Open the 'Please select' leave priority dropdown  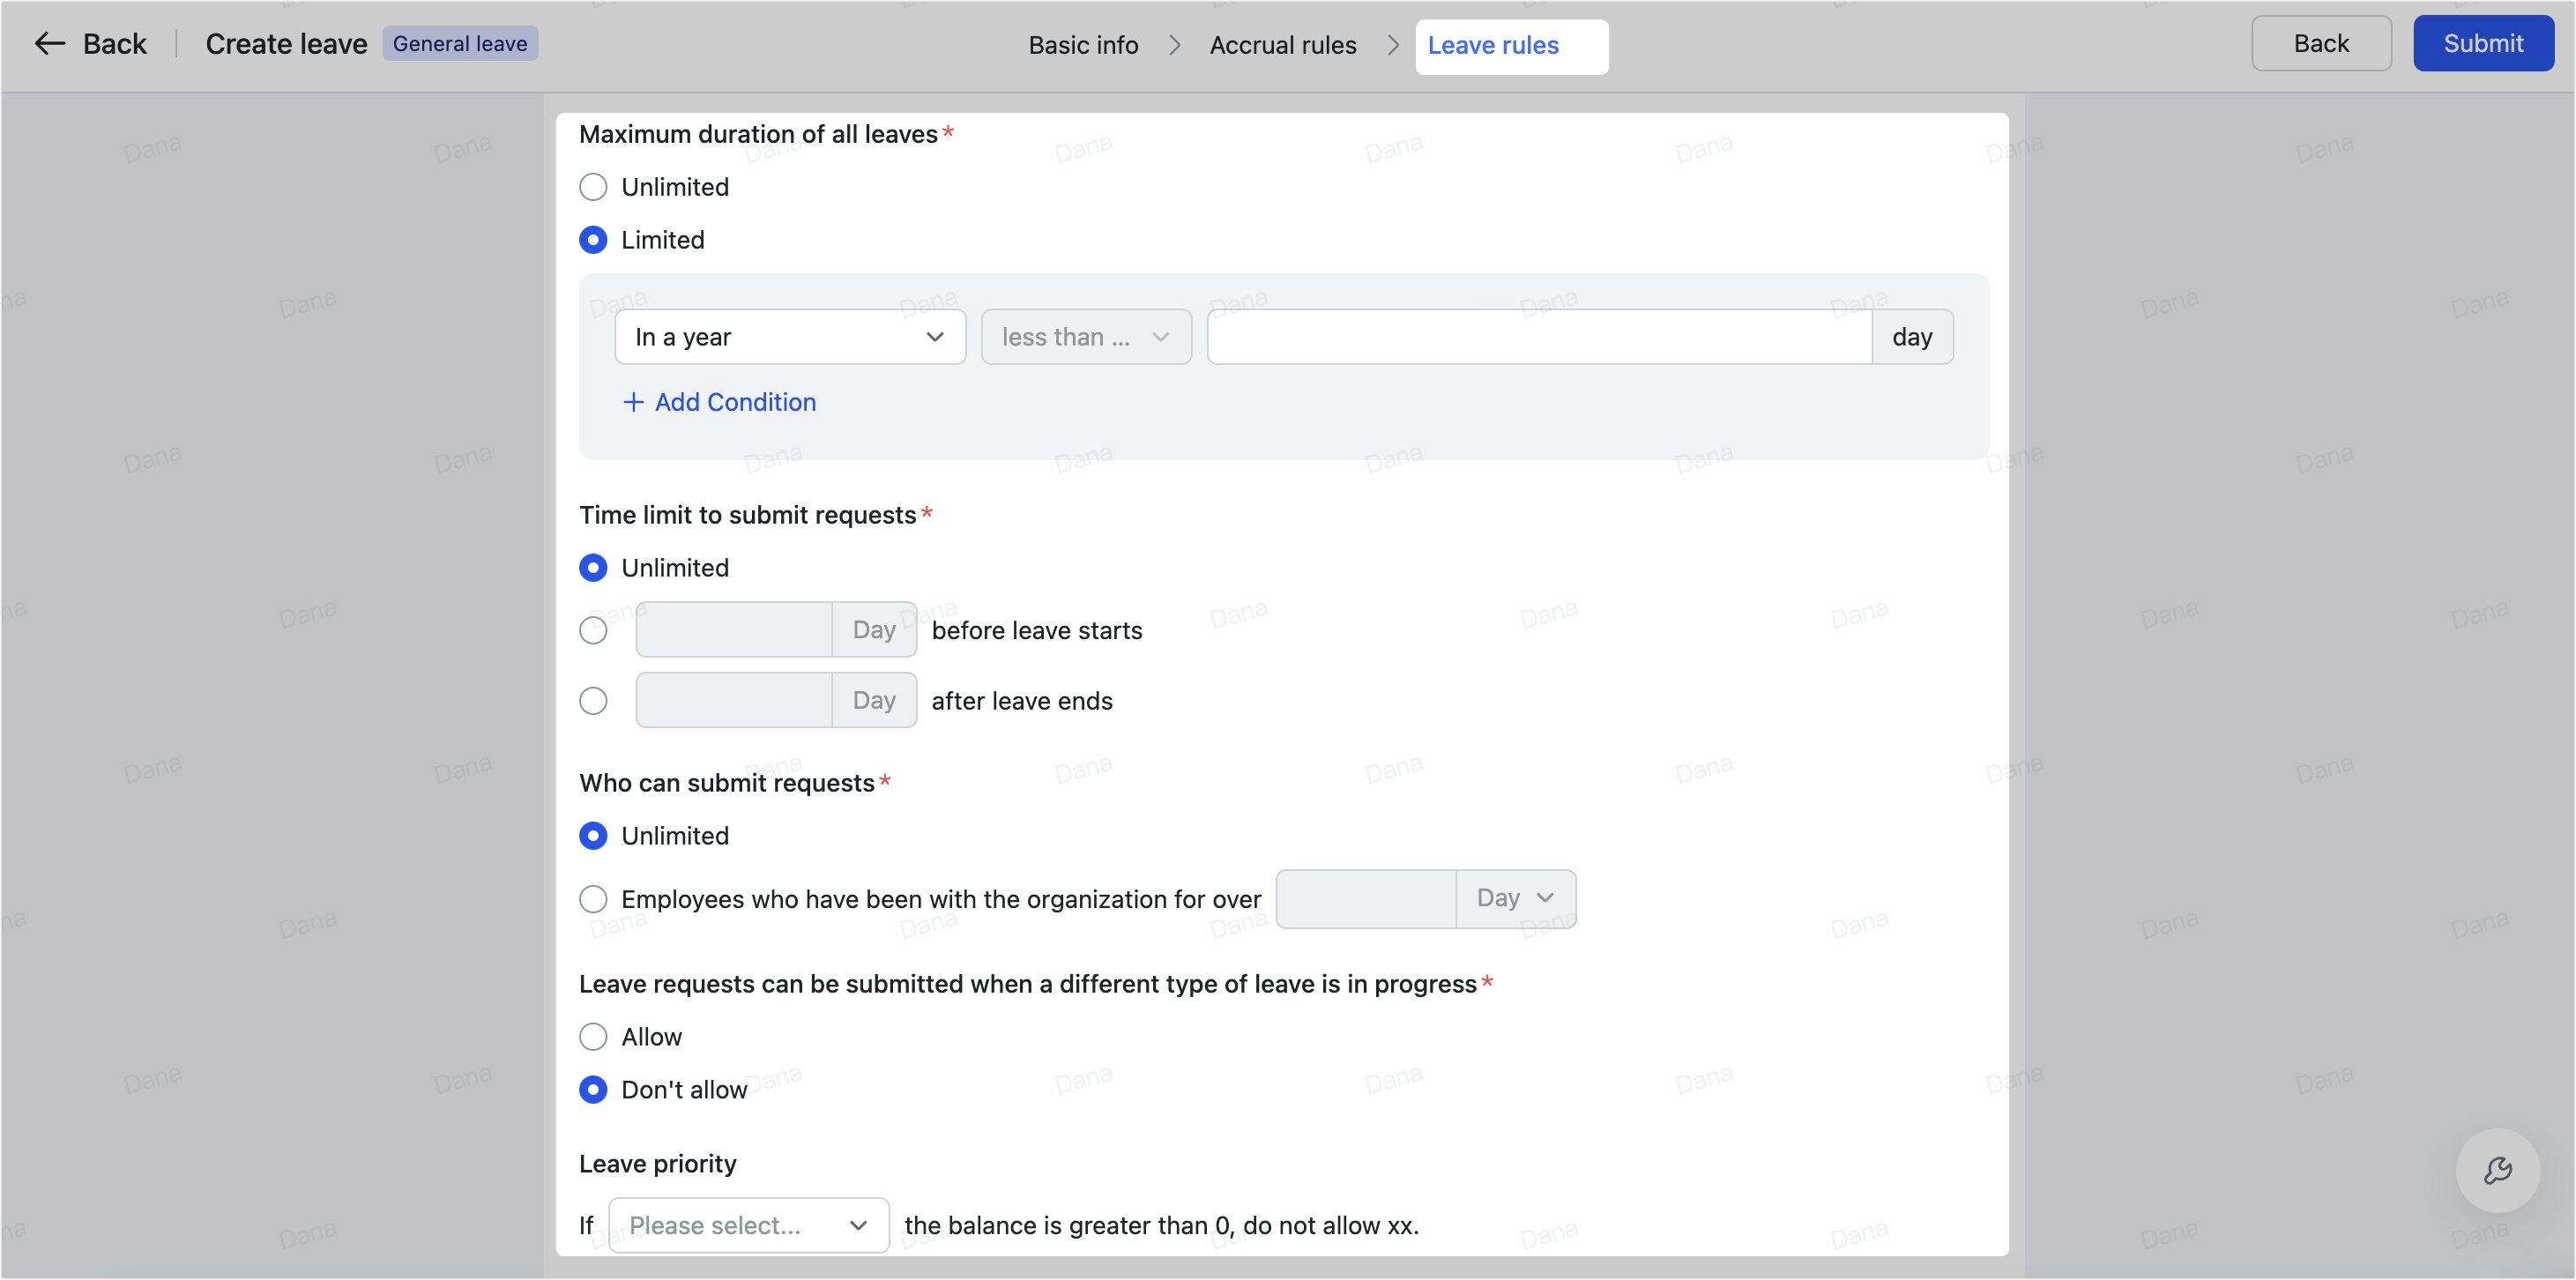[747, 1224]
